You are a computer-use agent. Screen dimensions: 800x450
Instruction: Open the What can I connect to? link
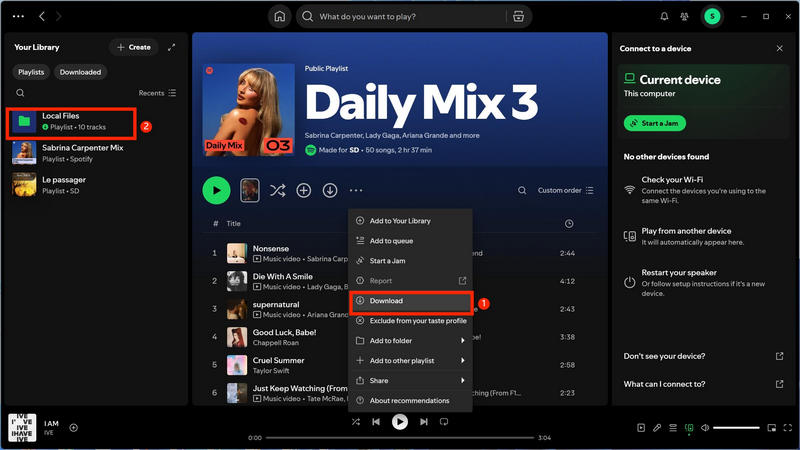(x=703, y=384)
